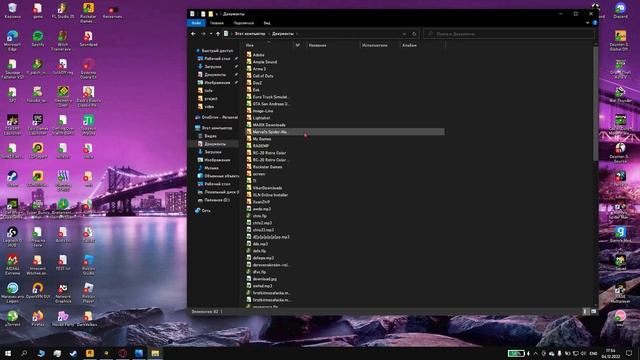Image resolution: width=640 pixels, height=360 pixels.
Task: Select the Arma 3 folder
Action: (x=256, y=69)
